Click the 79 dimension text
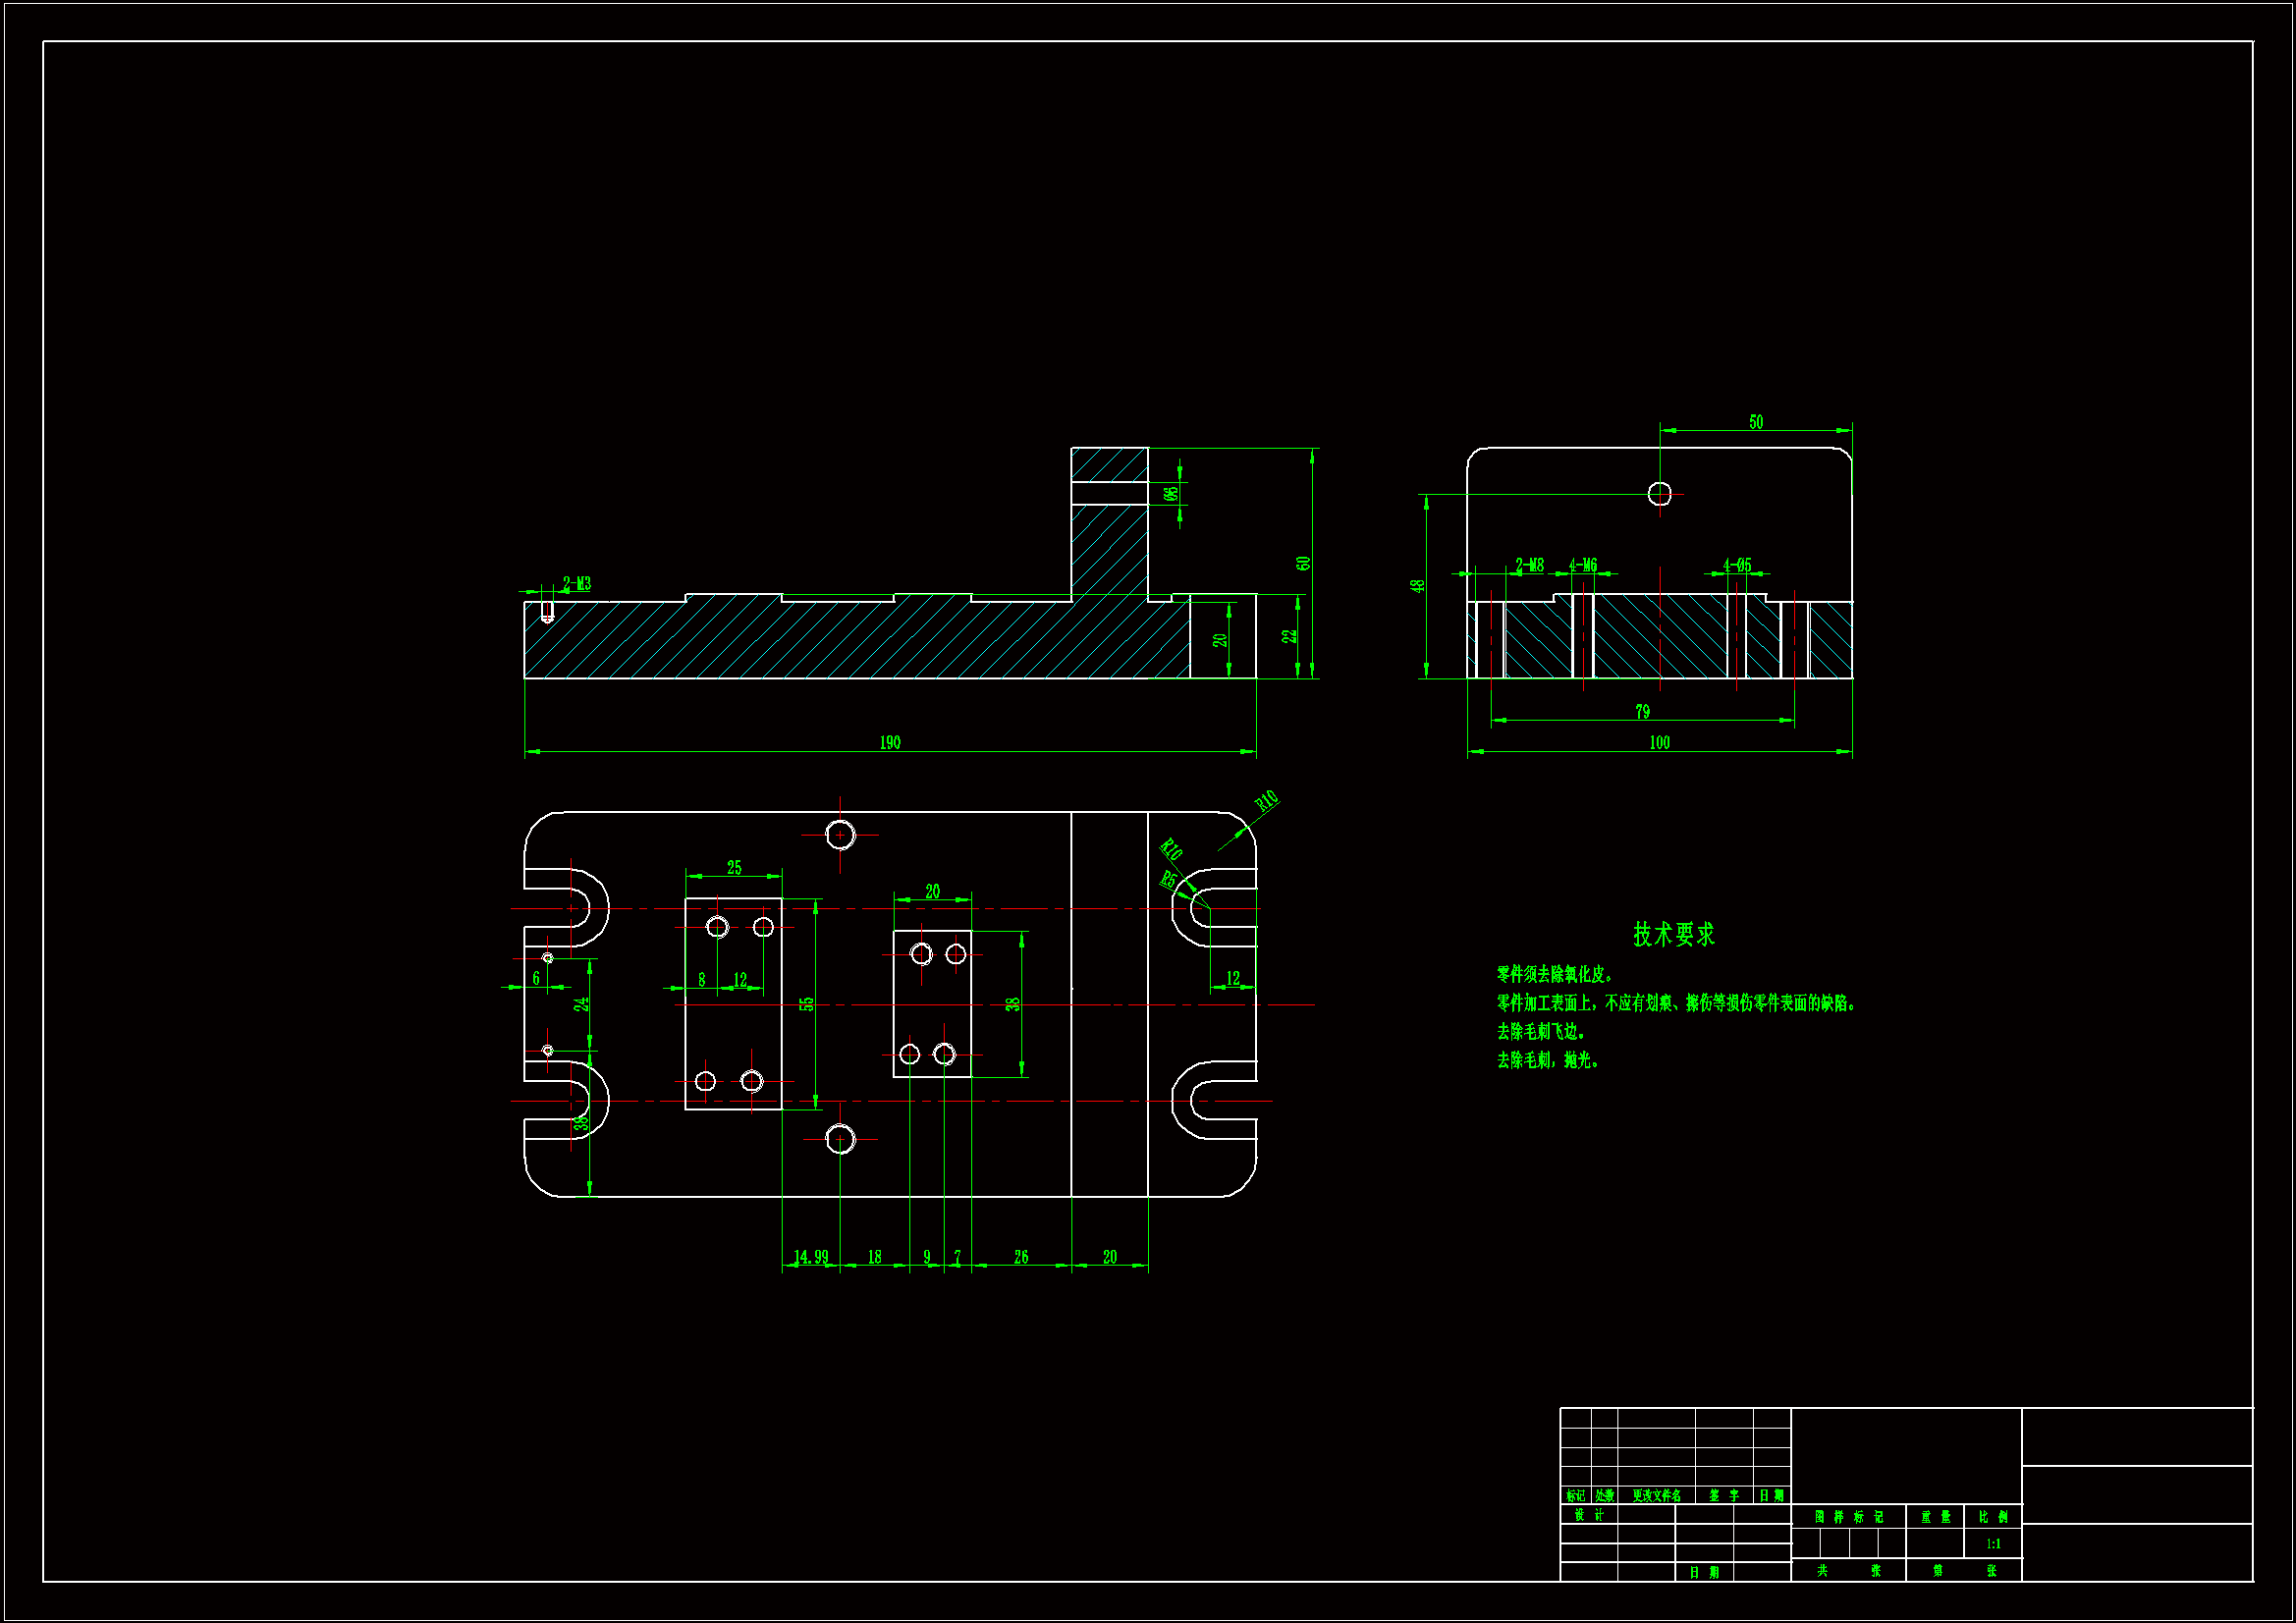The image size is (2296, 1623). [x=1642, y=712]
